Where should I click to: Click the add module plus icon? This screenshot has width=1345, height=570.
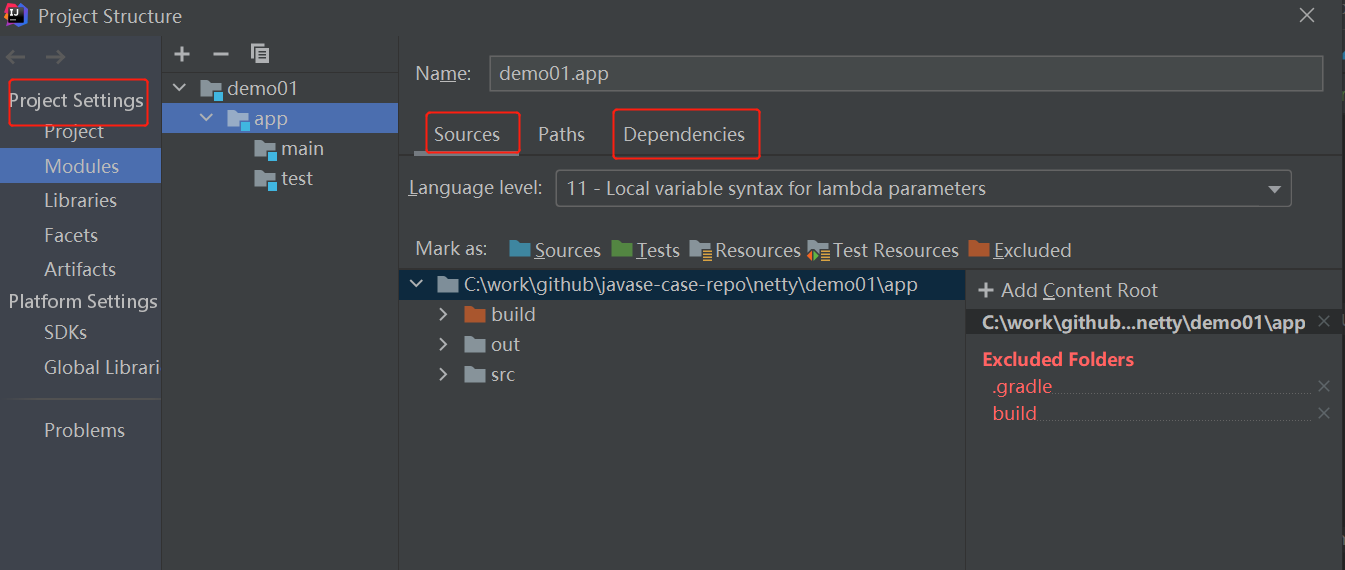pos(182,54)
